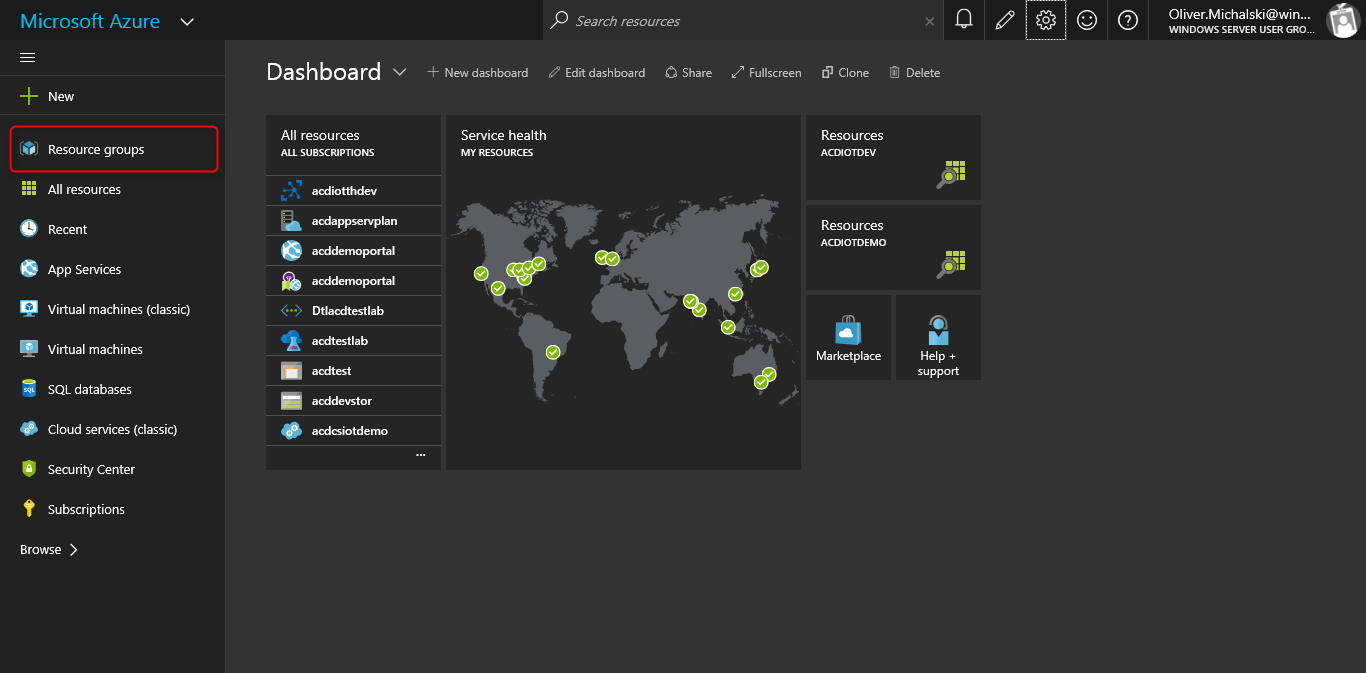The width and height of the screenshot is (1366, 673).
Task: Click the acdtestlab resource icon
Action: click(x=291, y=341)
